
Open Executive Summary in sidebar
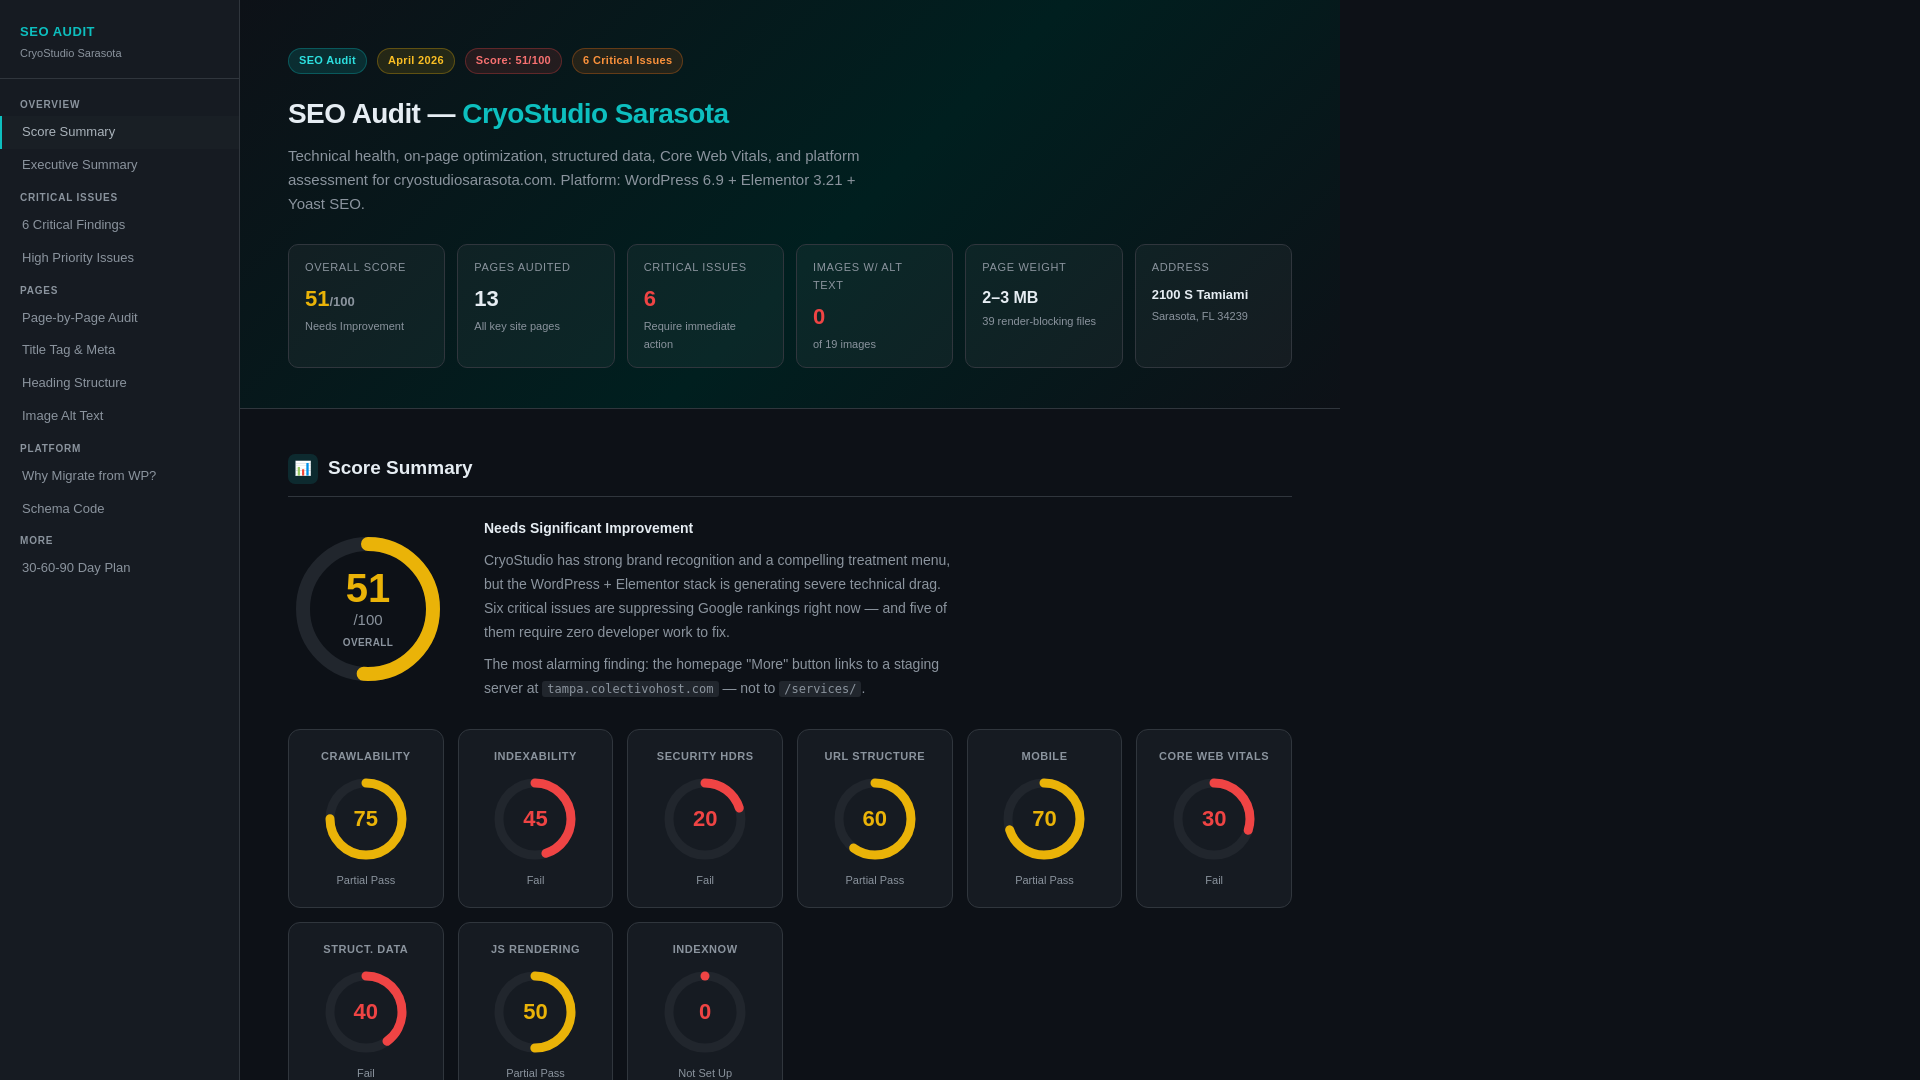120,165
